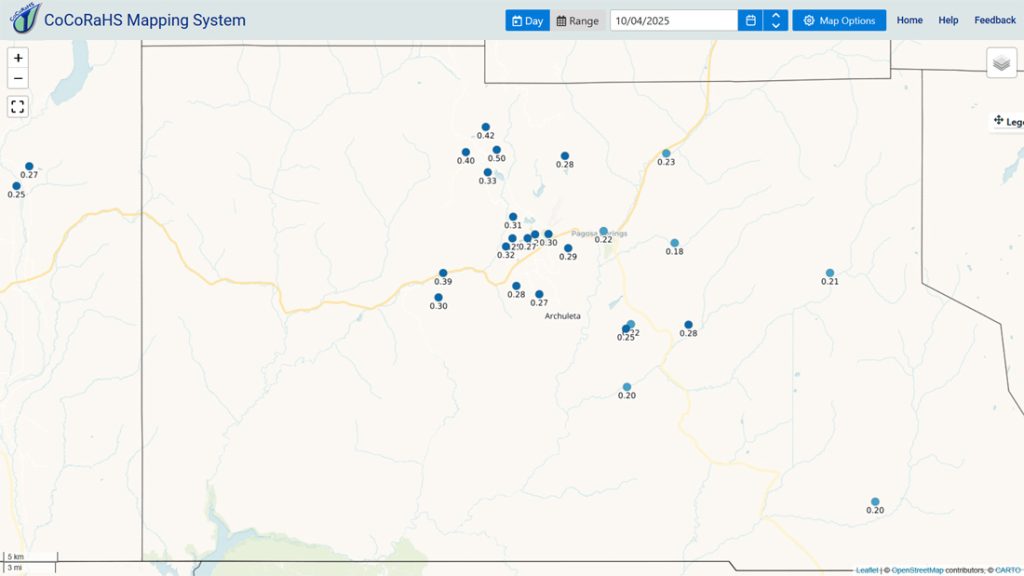Click the Archuleta county label
The width and height of the screenshot is (1024, 576).
click(x=562, y=316)
